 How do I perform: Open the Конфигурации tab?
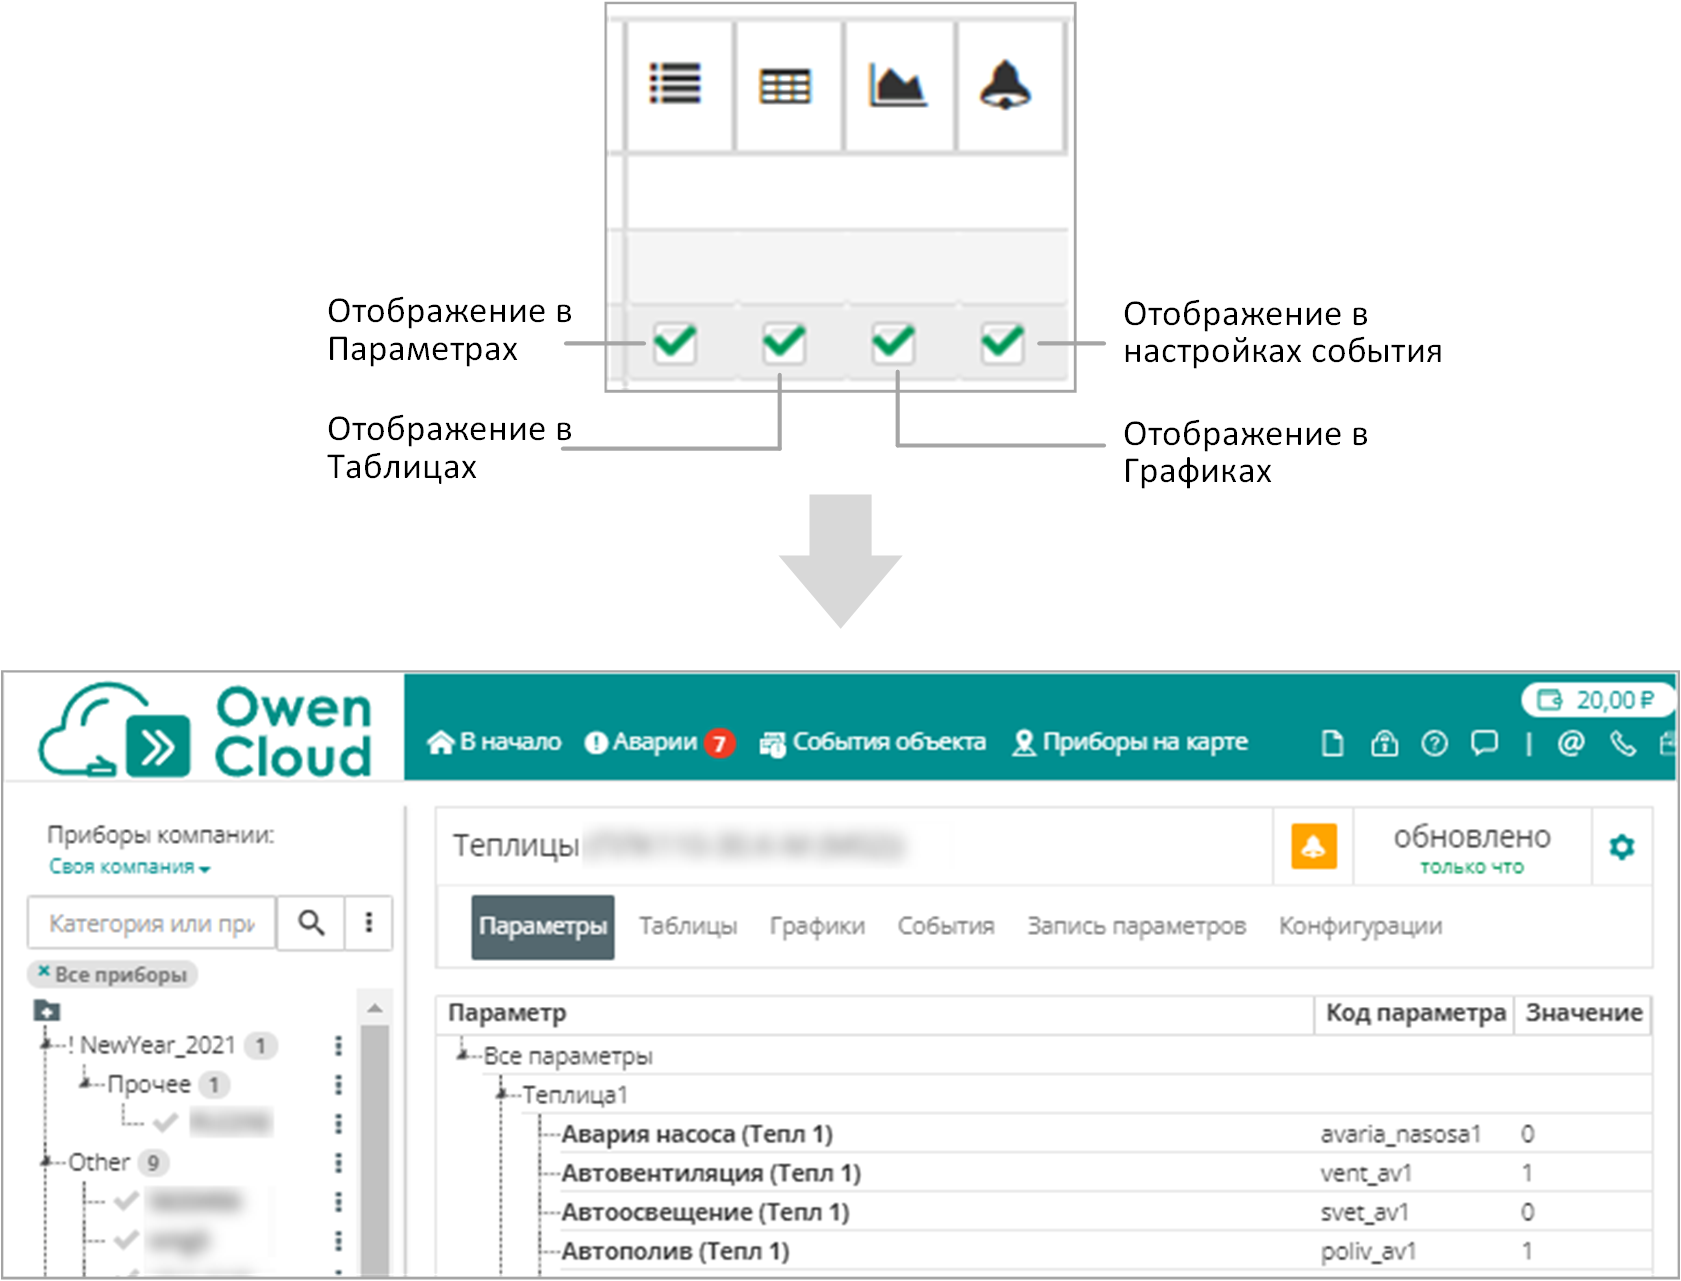pyautogui.click(x=1360, y=926)
